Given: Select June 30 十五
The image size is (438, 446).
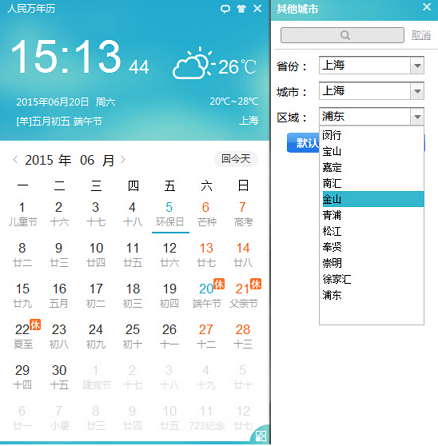Looking at the screenshot, I should pos(59,377).
